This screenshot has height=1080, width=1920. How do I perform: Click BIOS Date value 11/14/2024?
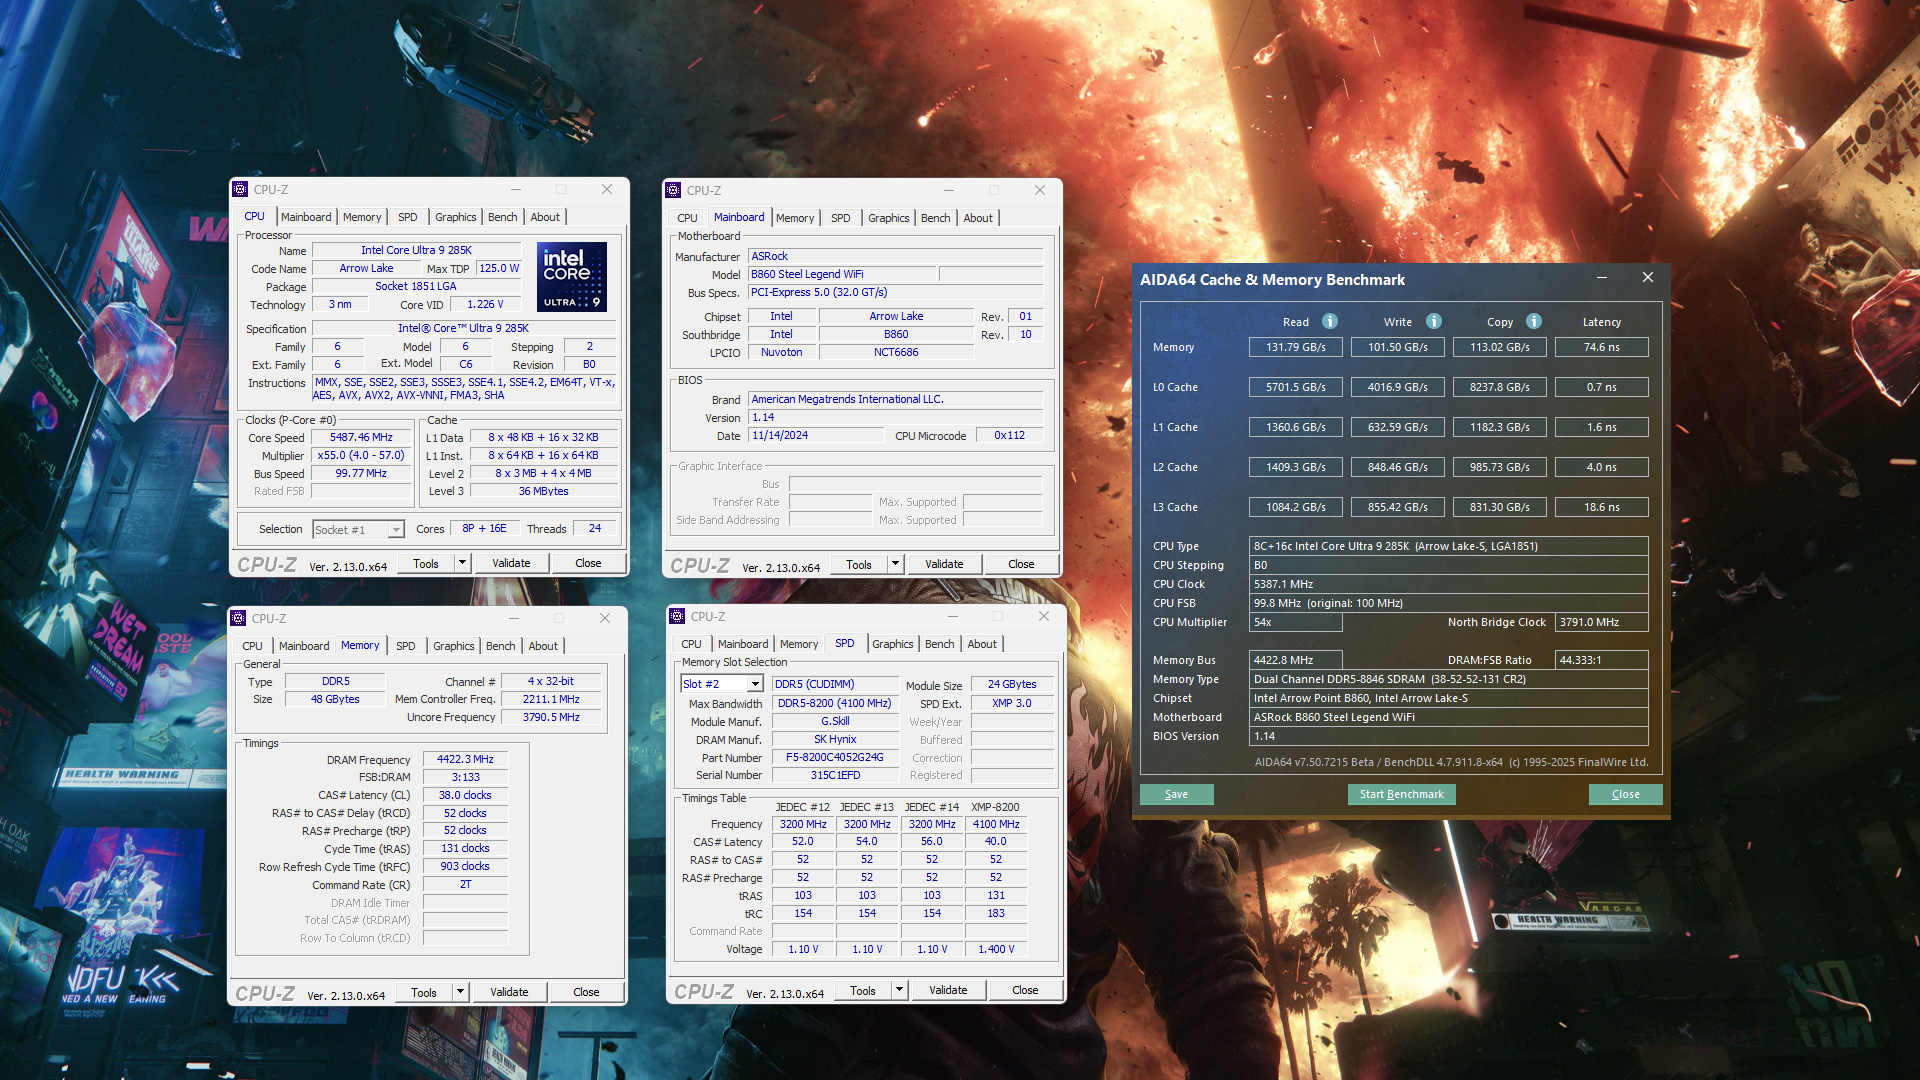coord(816,435)
